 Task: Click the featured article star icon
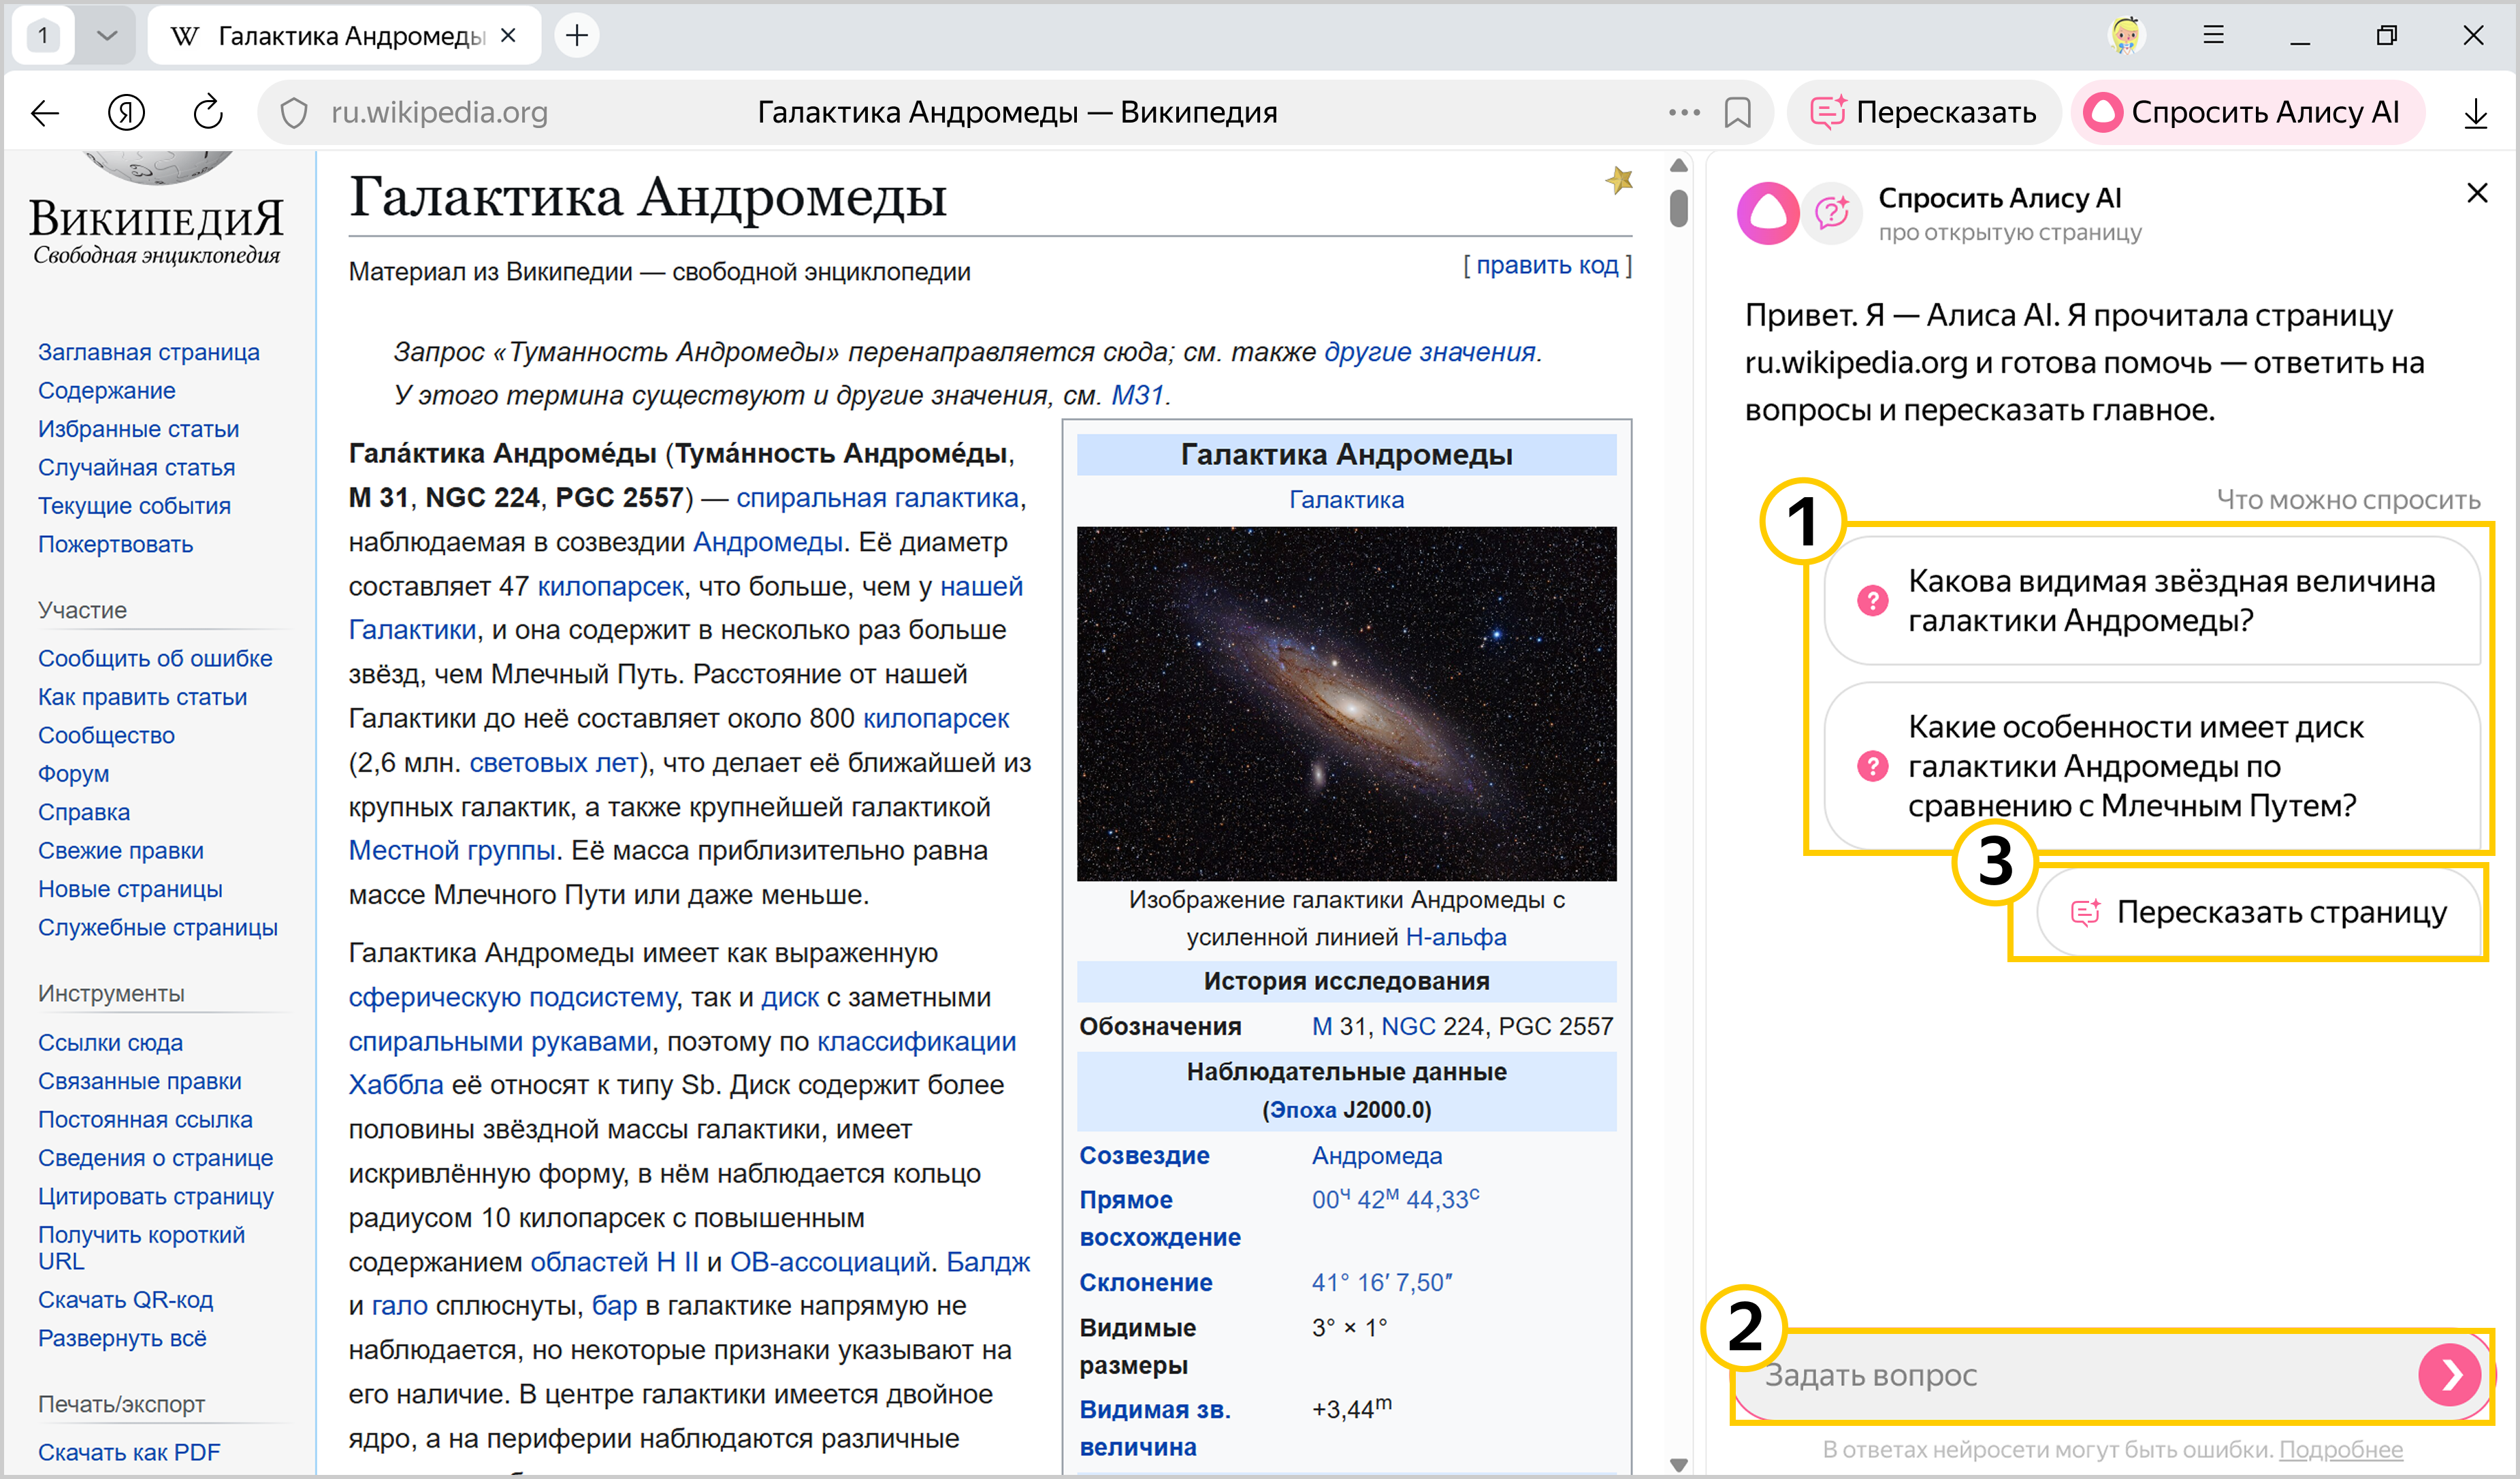1619,181
